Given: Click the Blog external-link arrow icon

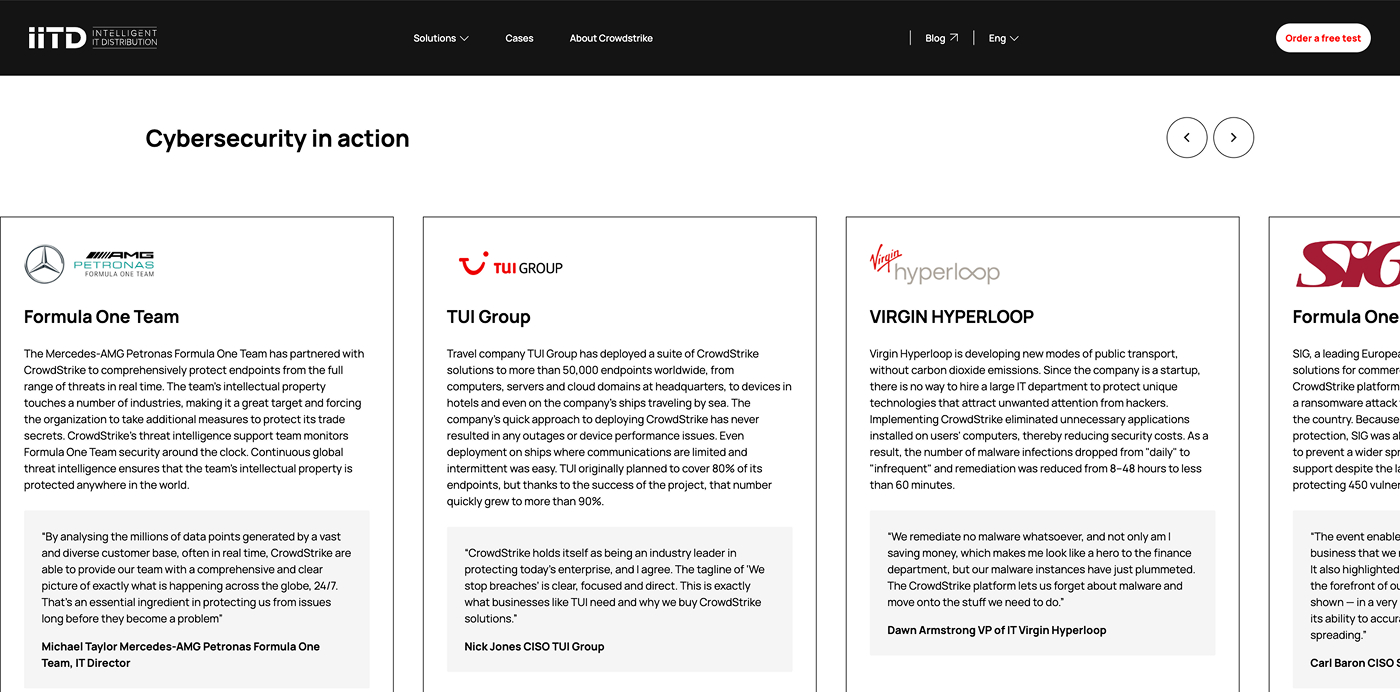Looking at the screenshot, I should pyautogui.click(x=954, y=38).
